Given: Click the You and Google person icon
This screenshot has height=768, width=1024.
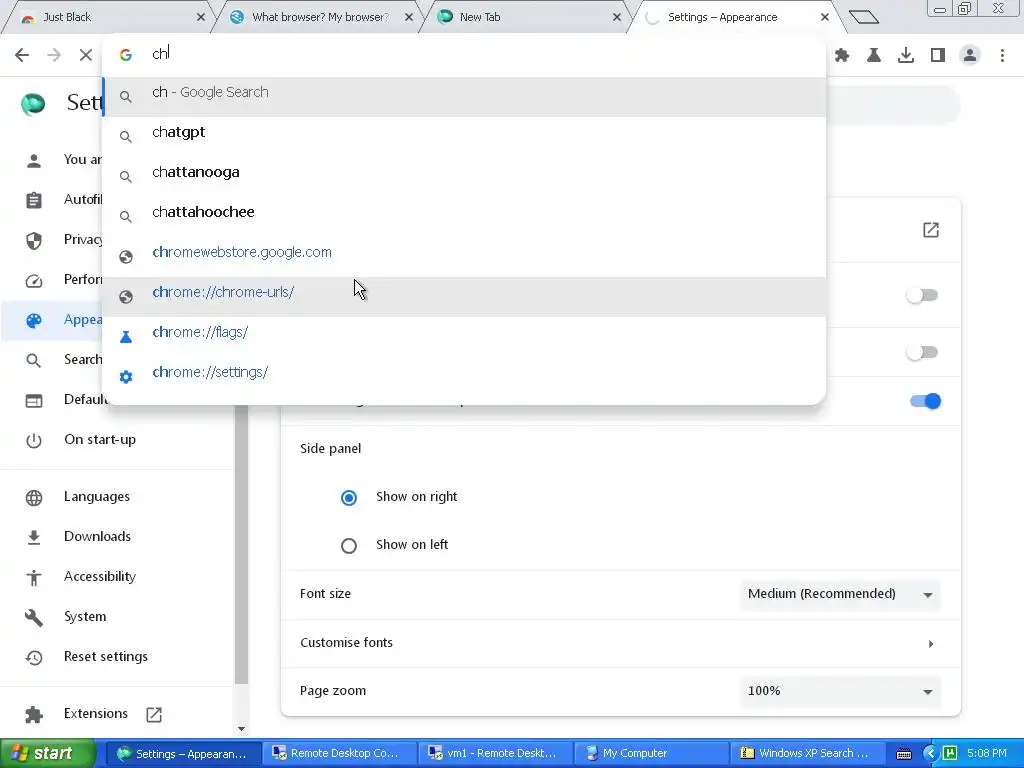Looking at the screenshot, I should [x=34, y=160].
